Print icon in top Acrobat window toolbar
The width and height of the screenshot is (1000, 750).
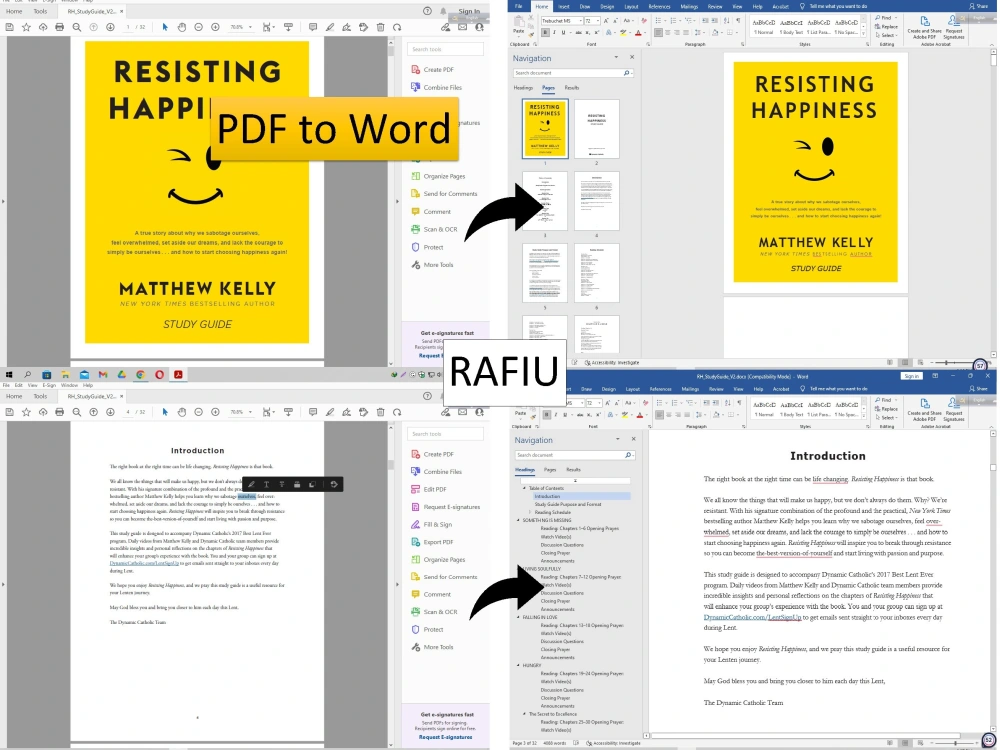59,27
